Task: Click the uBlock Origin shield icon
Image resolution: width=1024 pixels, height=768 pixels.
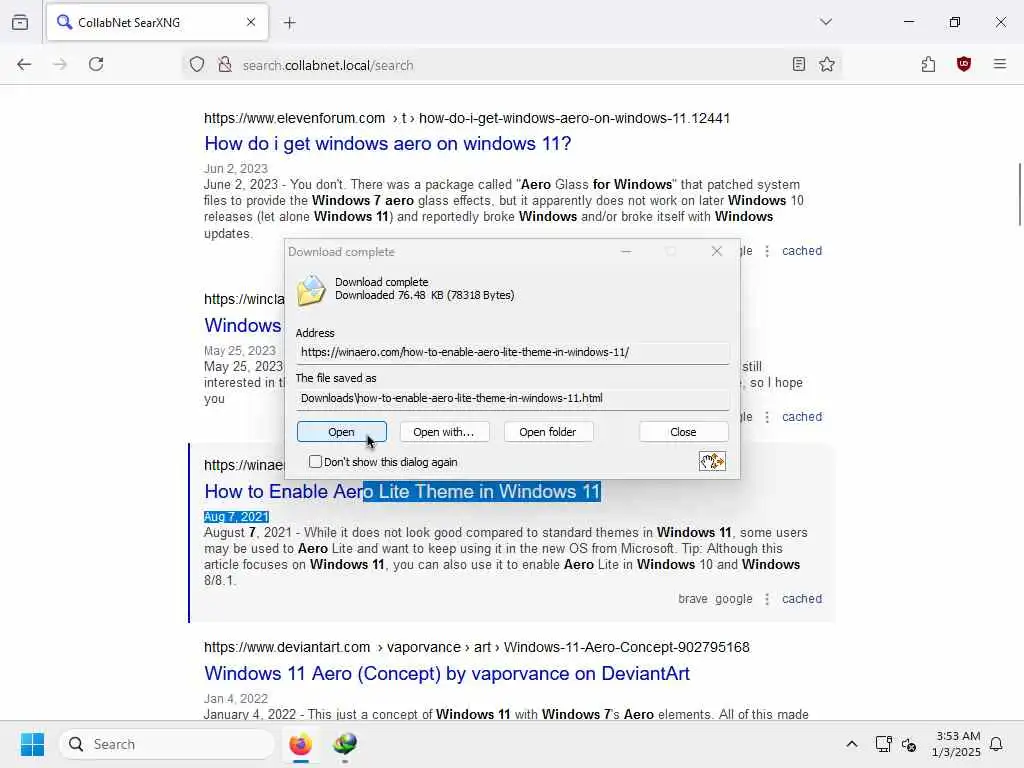Action: click(963, 64)
